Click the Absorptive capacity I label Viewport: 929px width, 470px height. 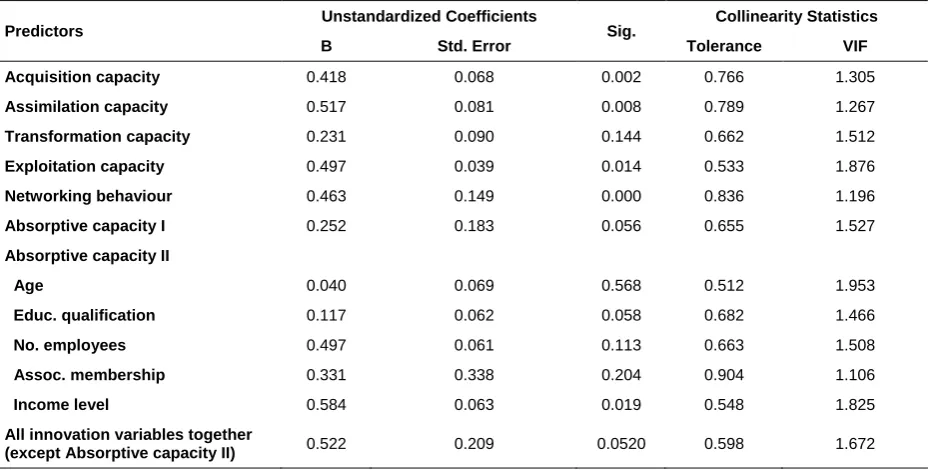pos(85,226)
